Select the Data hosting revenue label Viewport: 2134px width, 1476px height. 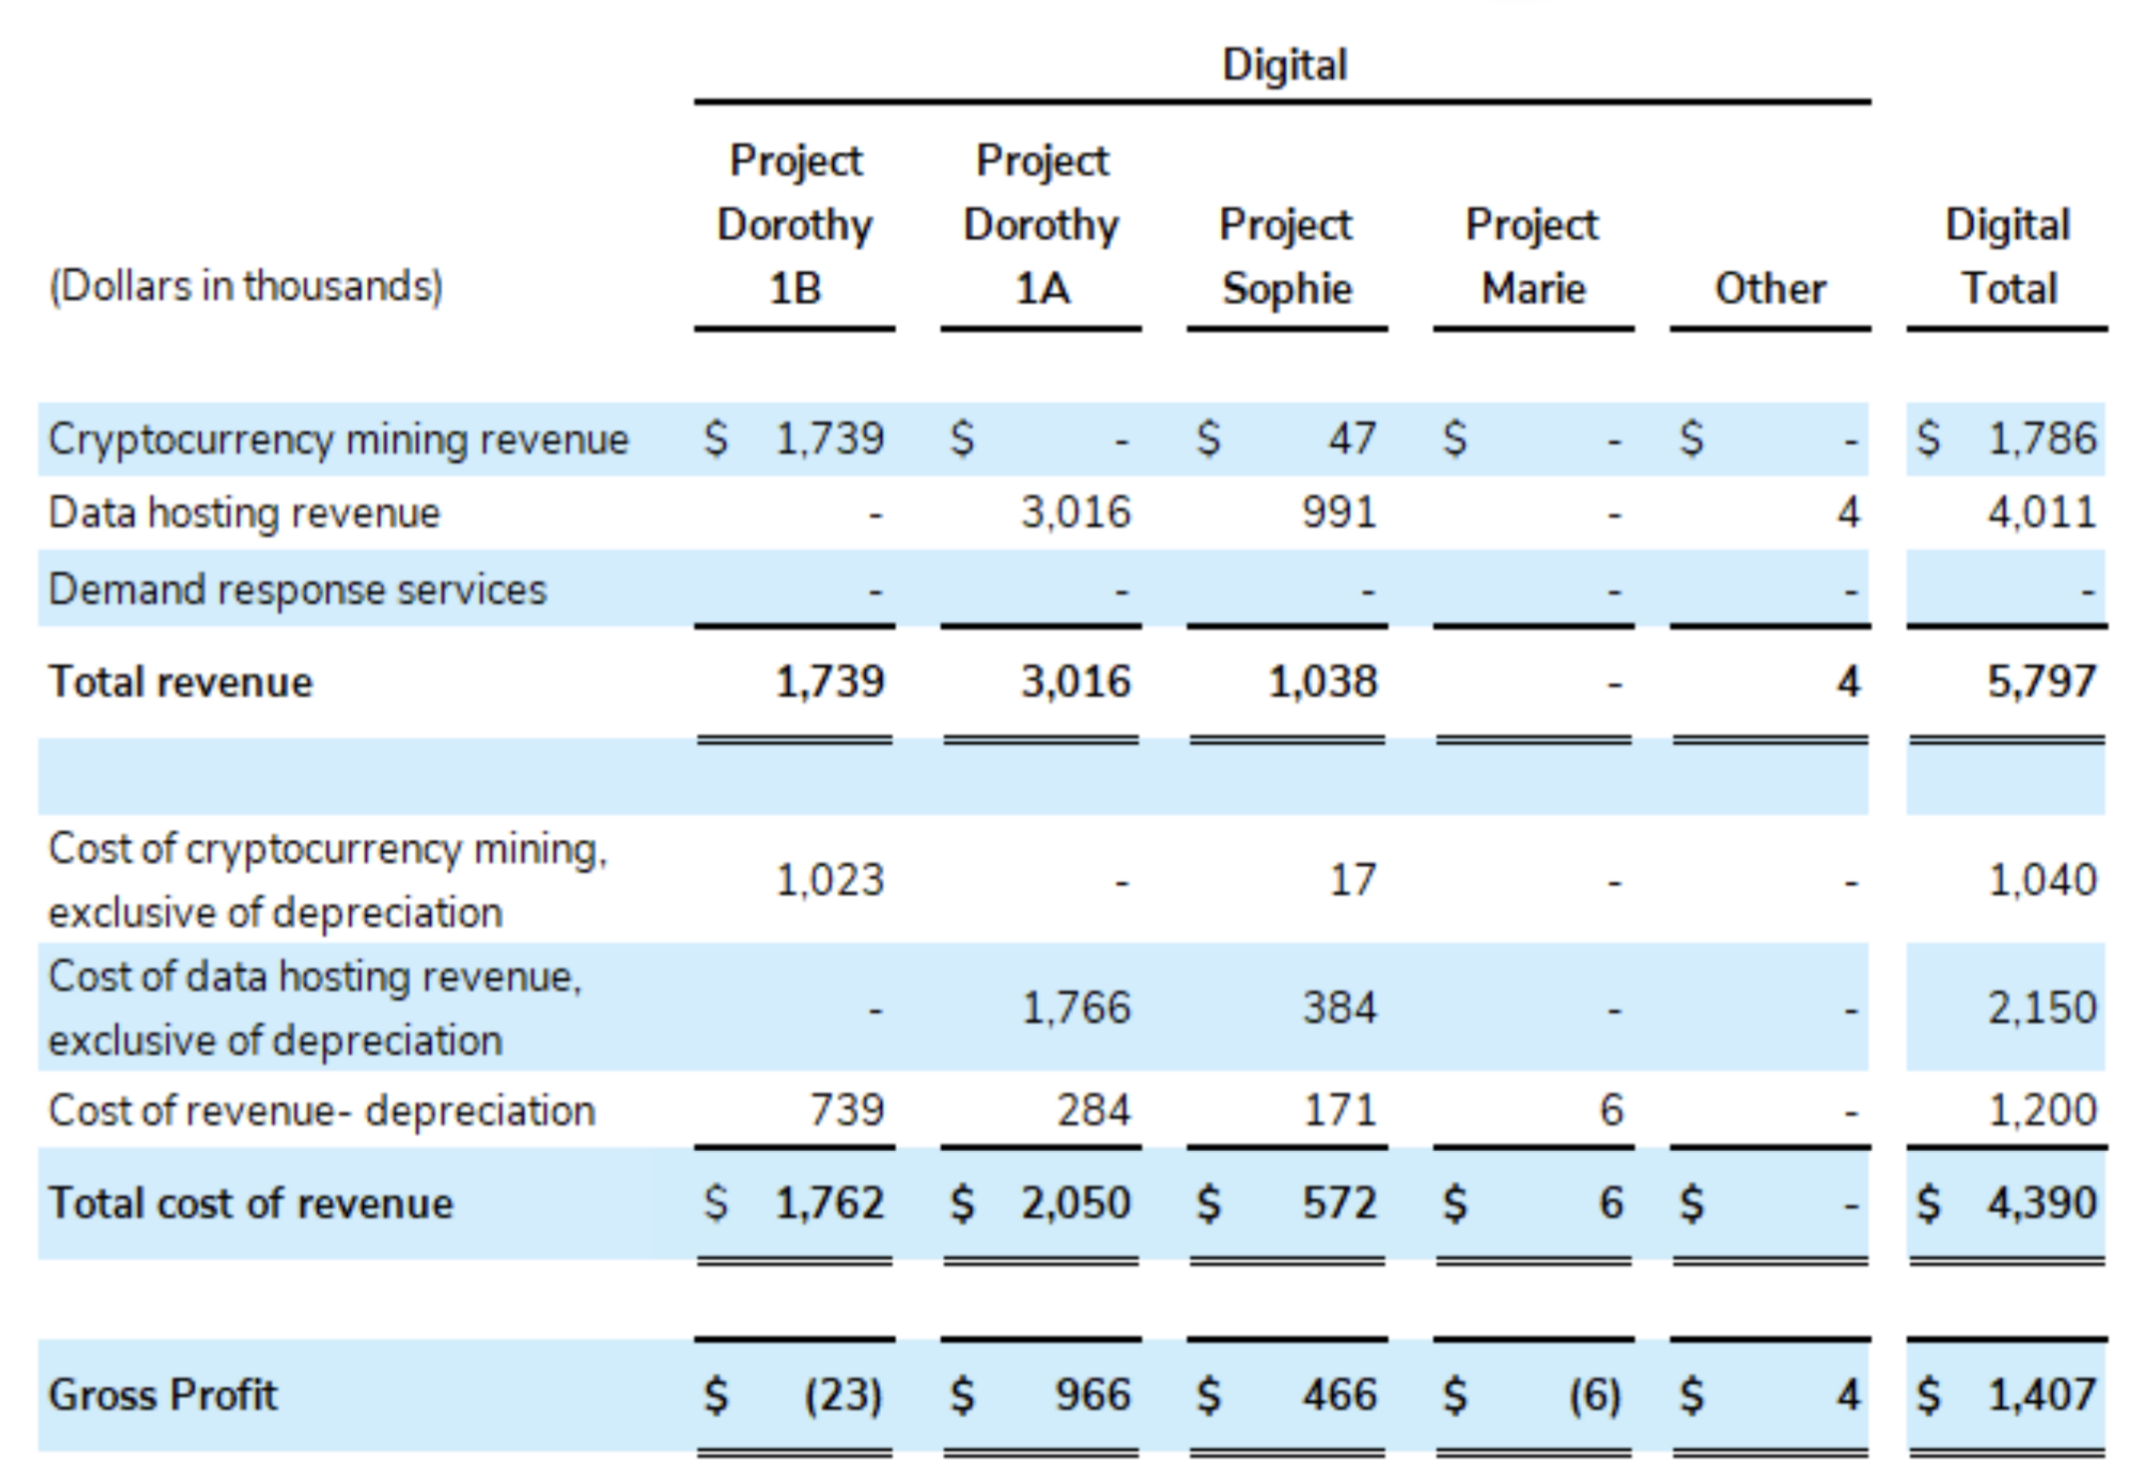[x=244, y=513]
